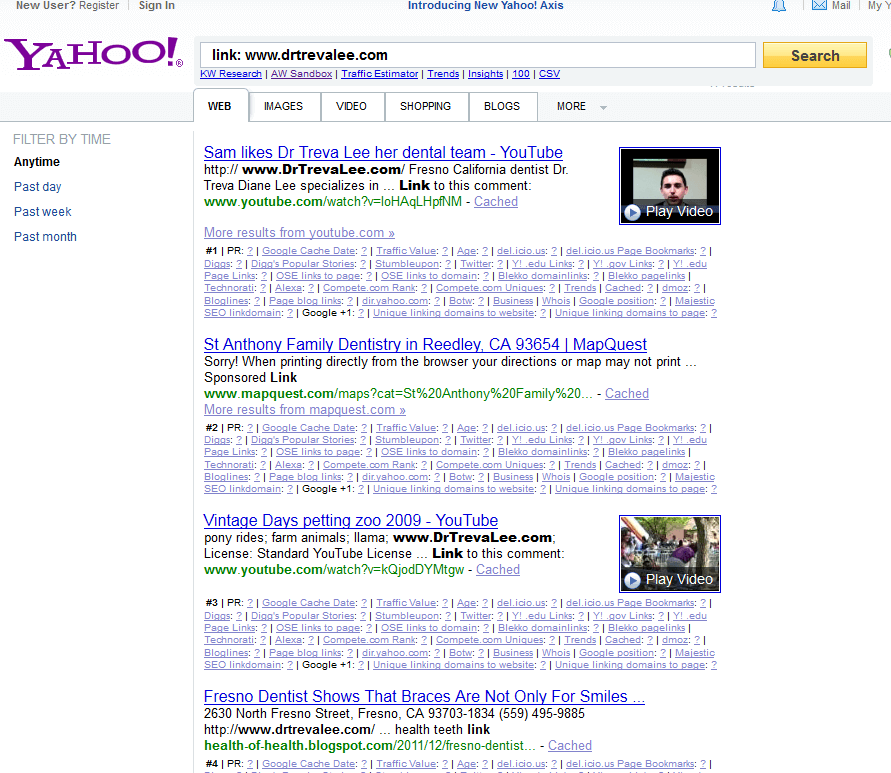Open the Vintage Days petting zoo video thumbnail
The image size is (891, 773).
[x=670, y=554]
